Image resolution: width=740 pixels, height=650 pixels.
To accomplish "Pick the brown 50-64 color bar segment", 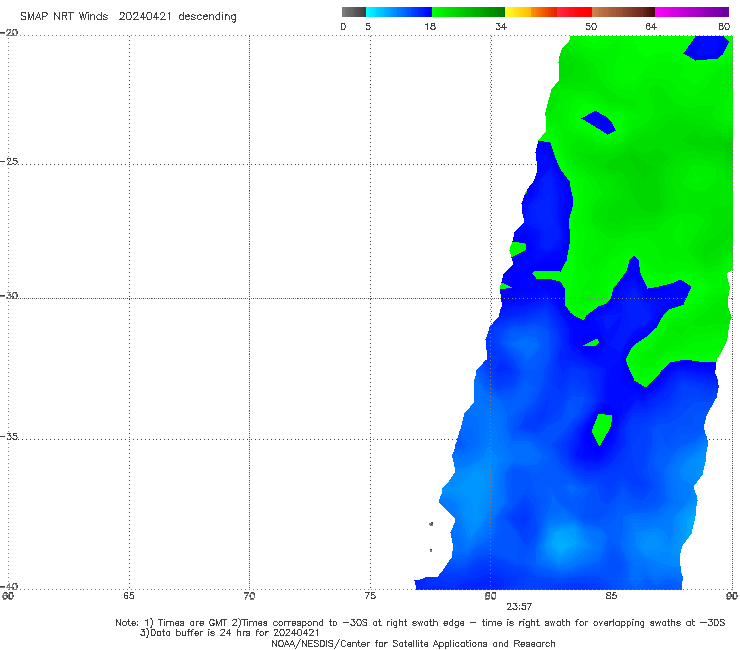I will coord(623,12).
